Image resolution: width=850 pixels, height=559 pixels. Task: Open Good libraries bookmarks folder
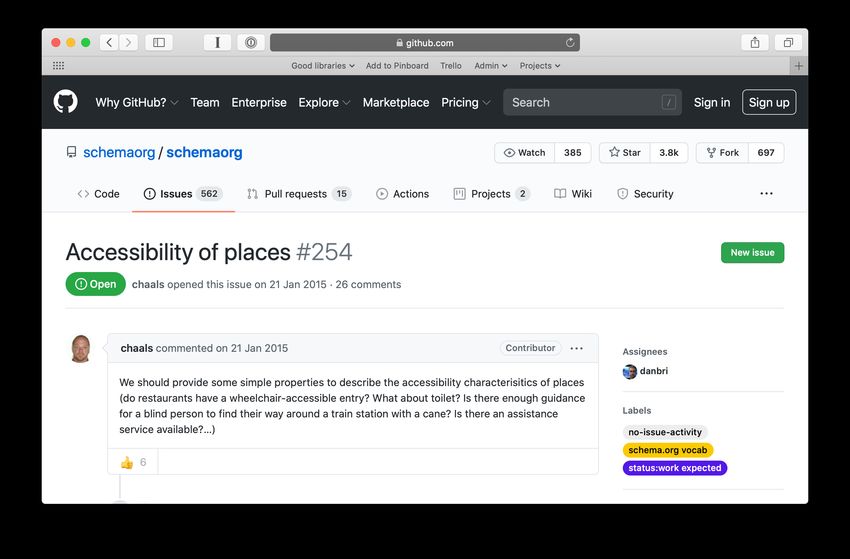pyautogui.click(x=323, y=66)
